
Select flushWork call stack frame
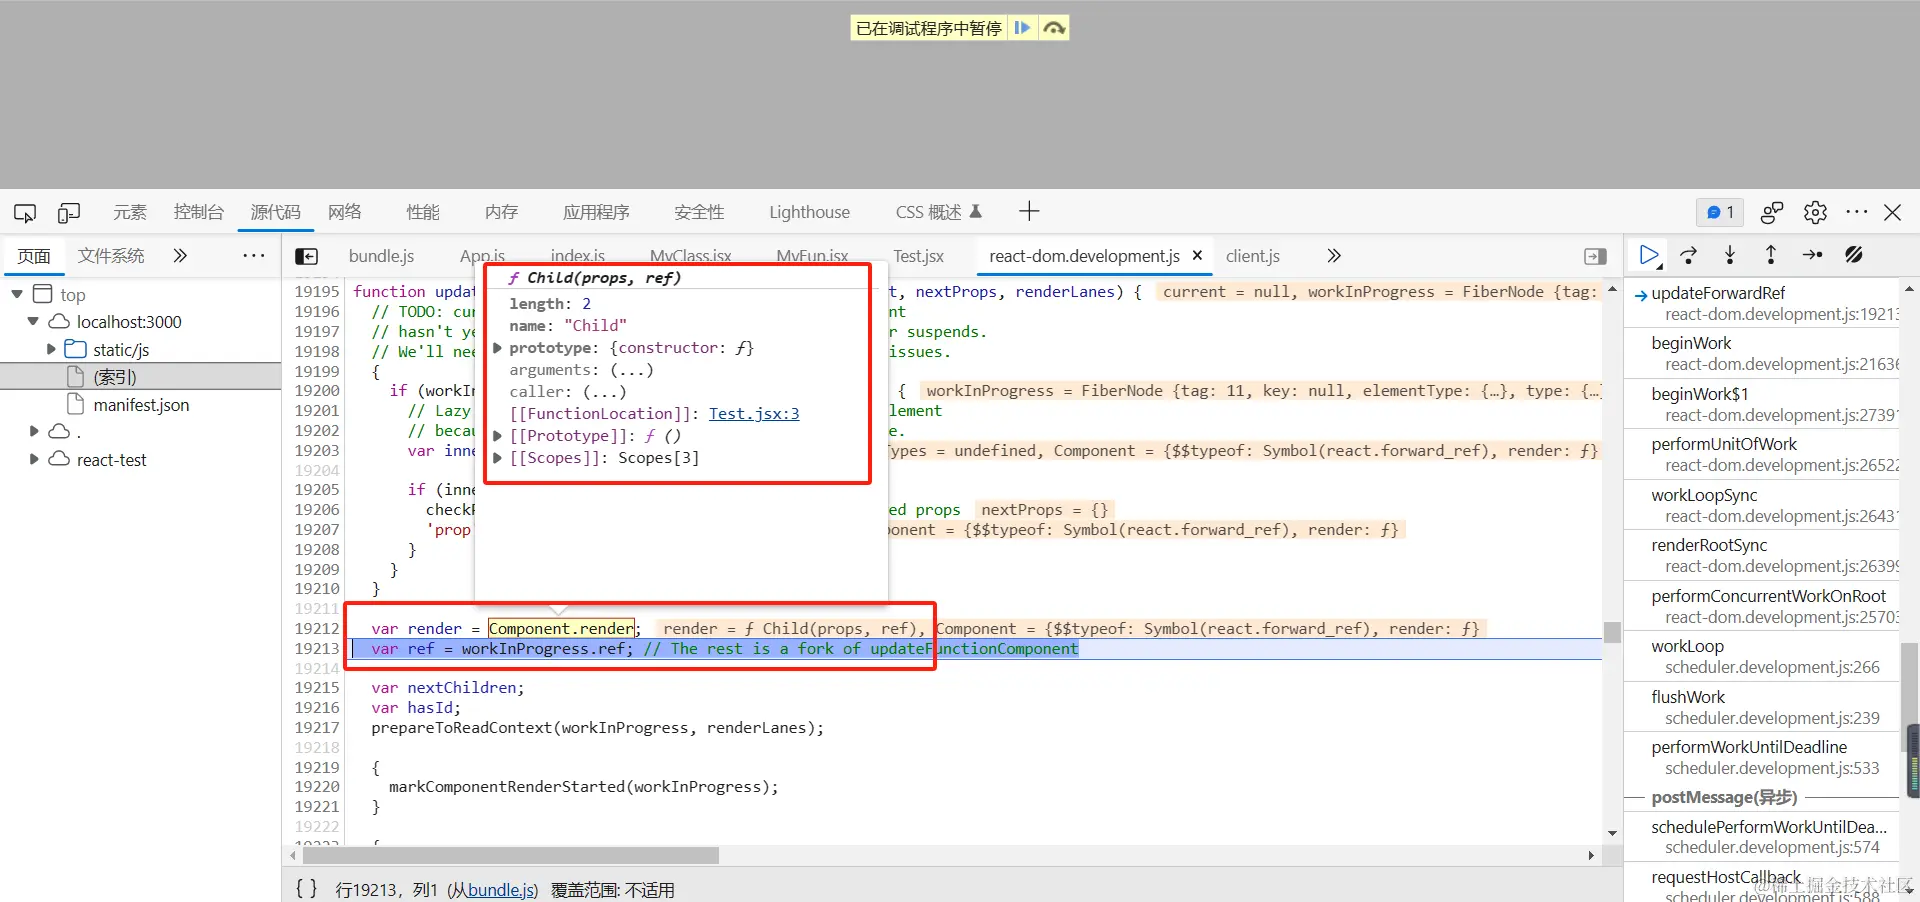pos(1762,707)
